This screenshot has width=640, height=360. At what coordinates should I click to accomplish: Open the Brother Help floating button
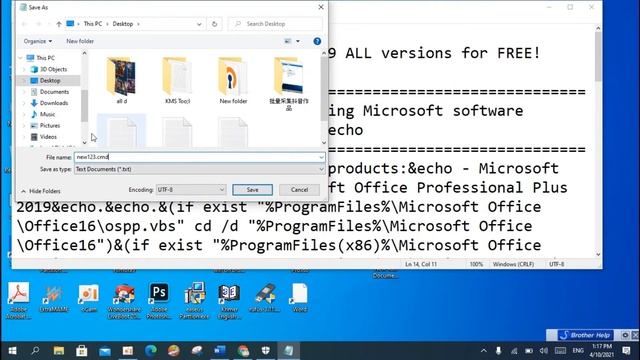pyautogui.click(x=584, y=335)
